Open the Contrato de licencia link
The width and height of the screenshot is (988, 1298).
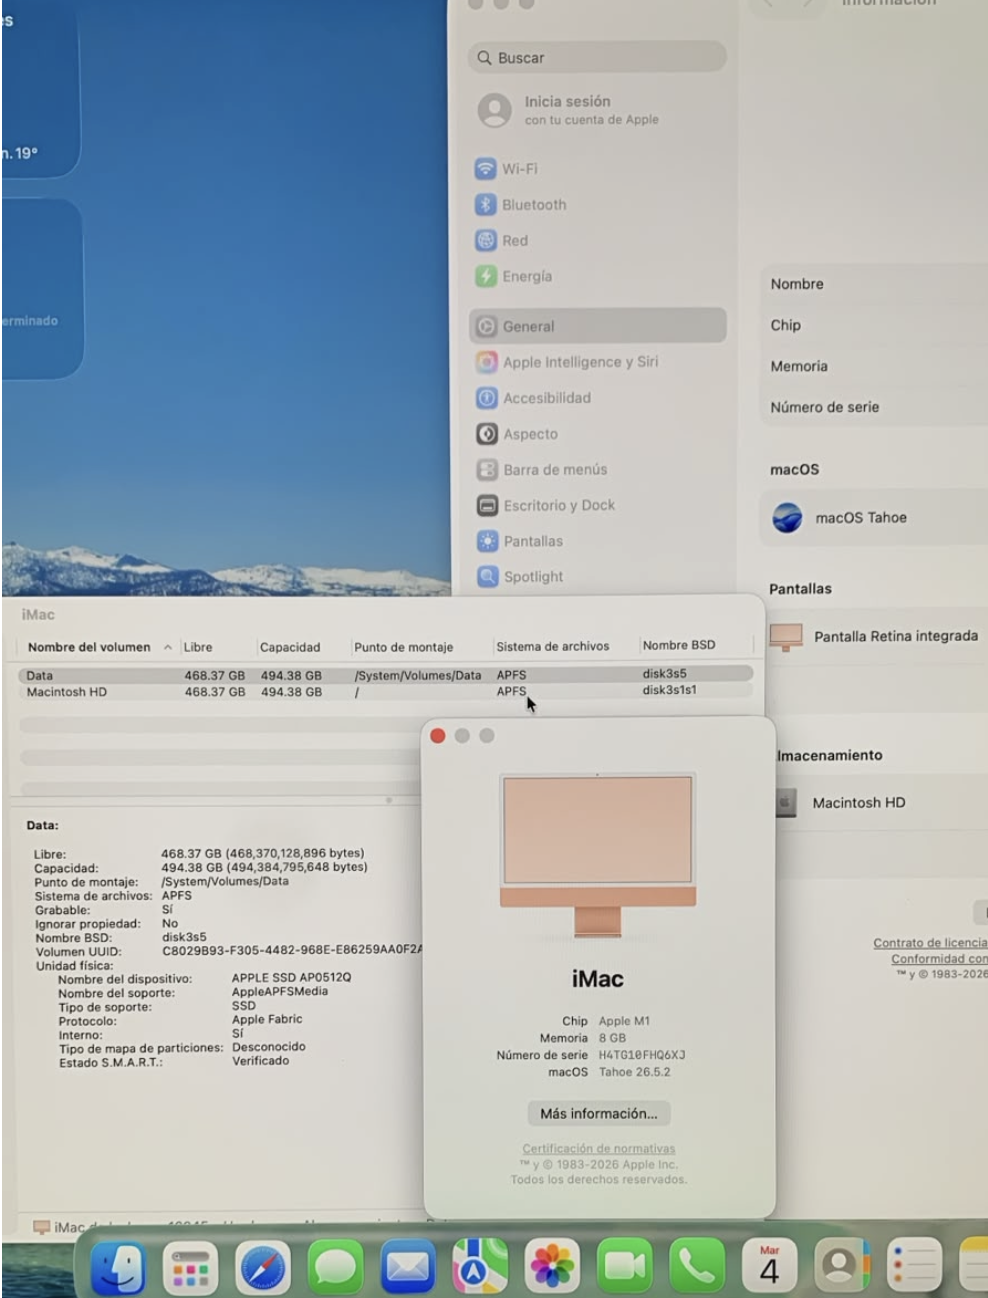click(x=930, y=943)
